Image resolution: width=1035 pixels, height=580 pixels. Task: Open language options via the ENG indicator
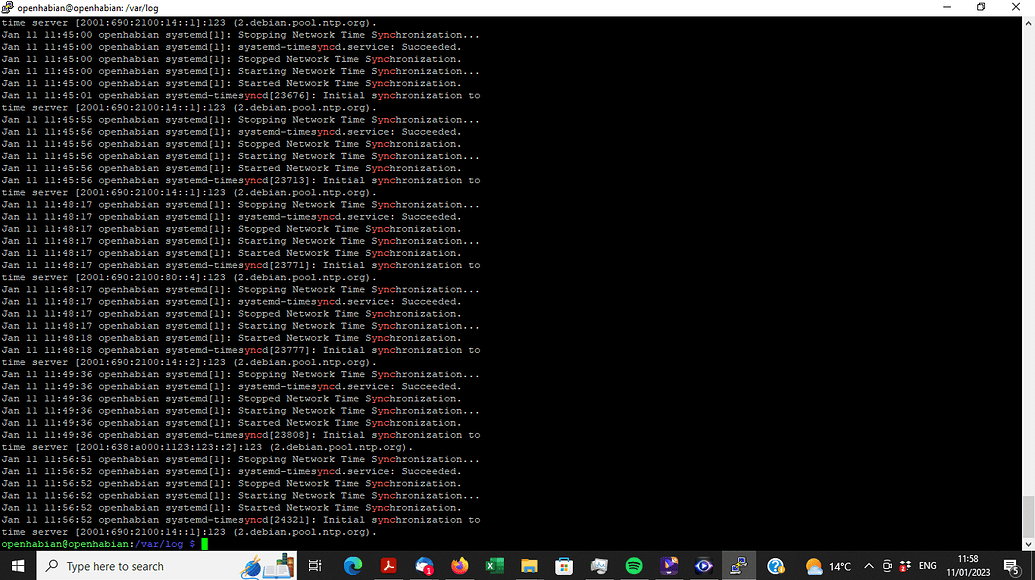click(x=926, y=565)
